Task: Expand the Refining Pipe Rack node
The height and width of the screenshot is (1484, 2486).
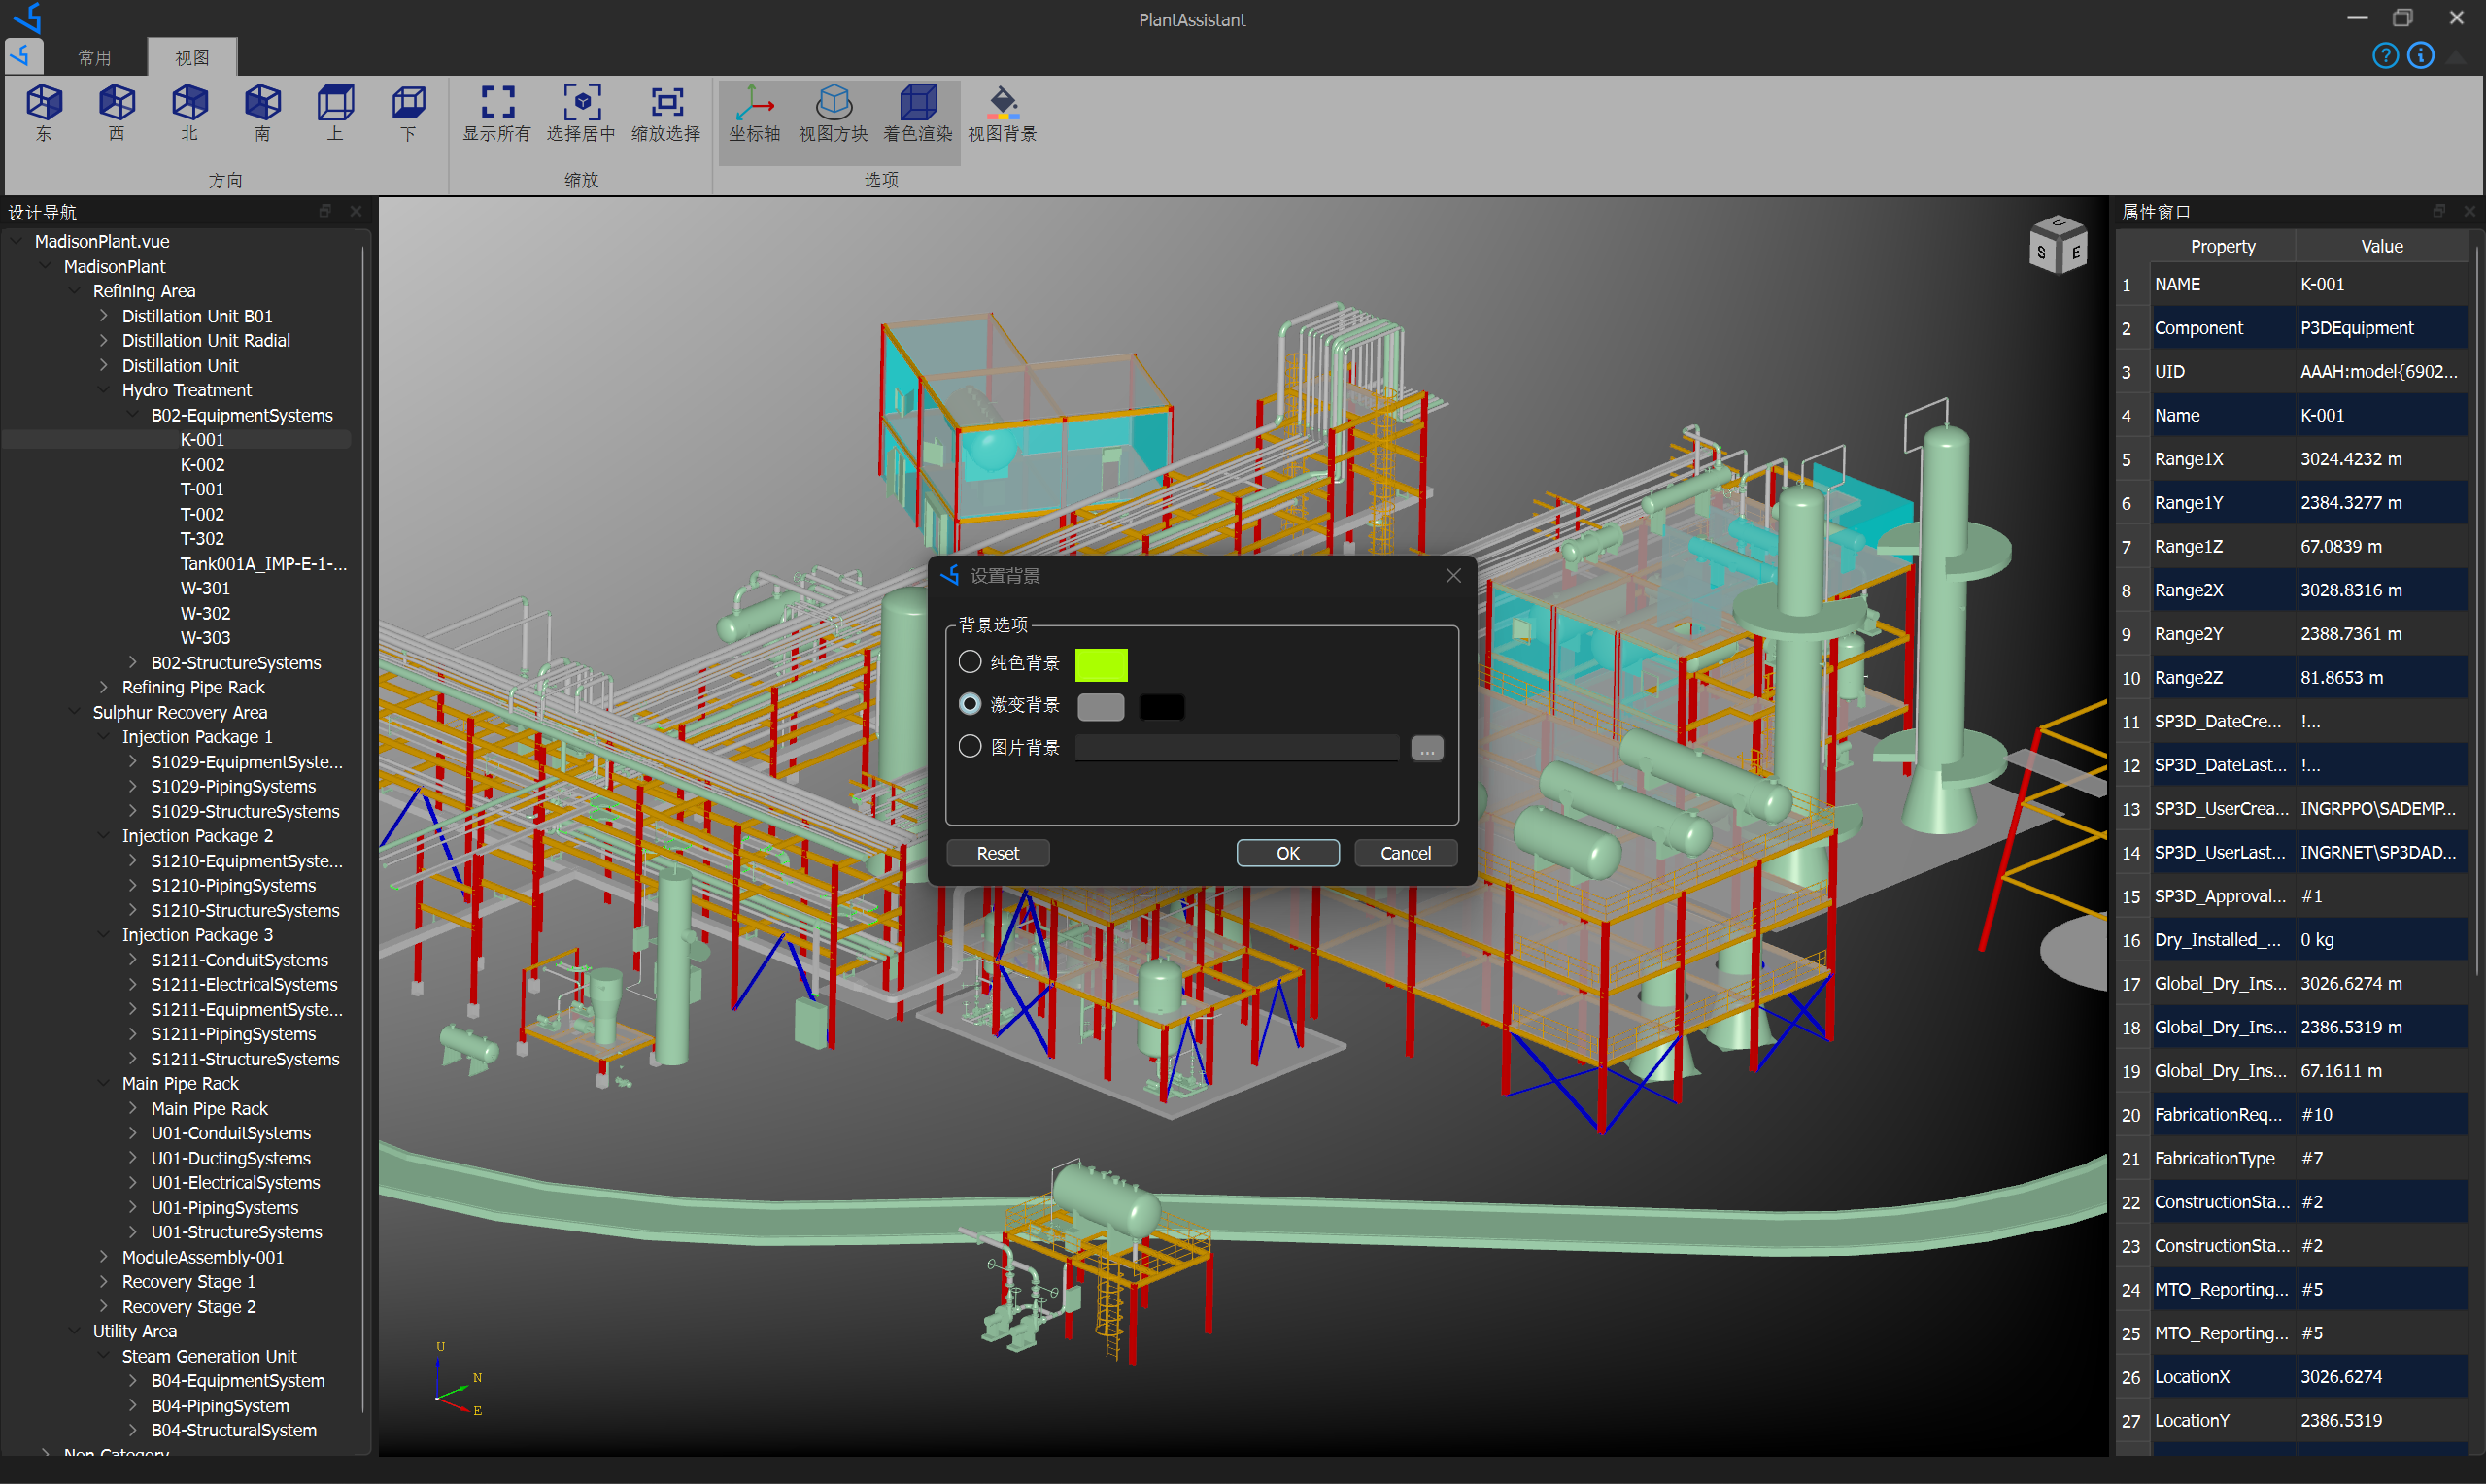Action: point(104,687)
